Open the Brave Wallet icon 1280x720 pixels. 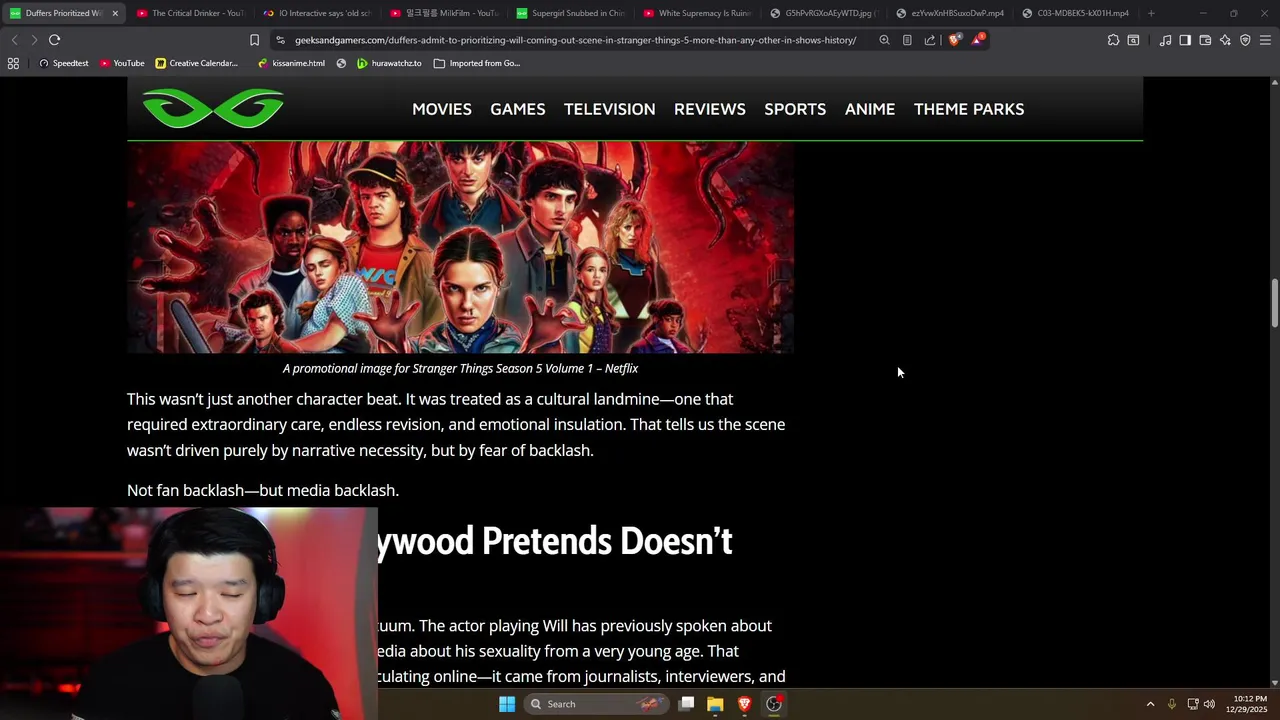coord(1205,40)
